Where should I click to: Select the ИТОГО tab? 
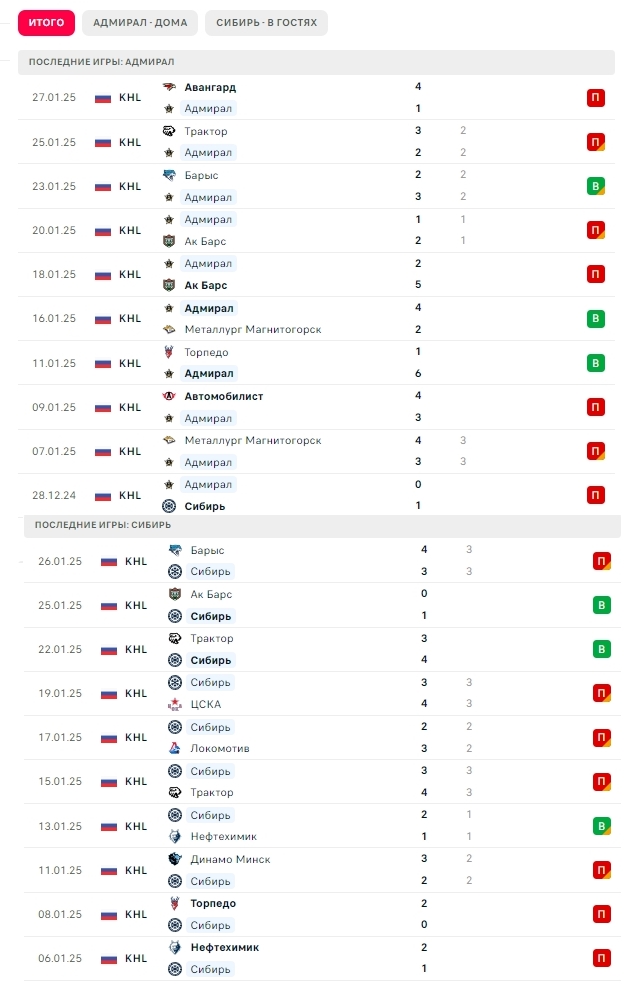coord(46,23)
